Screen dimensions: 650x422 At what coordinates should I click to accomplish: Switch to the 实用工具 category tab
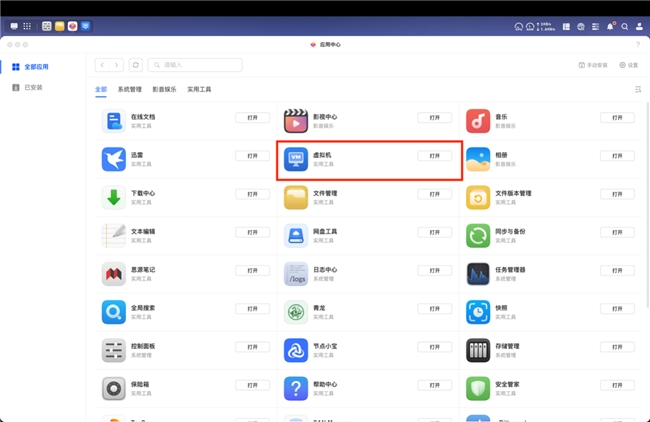point(199,89)
